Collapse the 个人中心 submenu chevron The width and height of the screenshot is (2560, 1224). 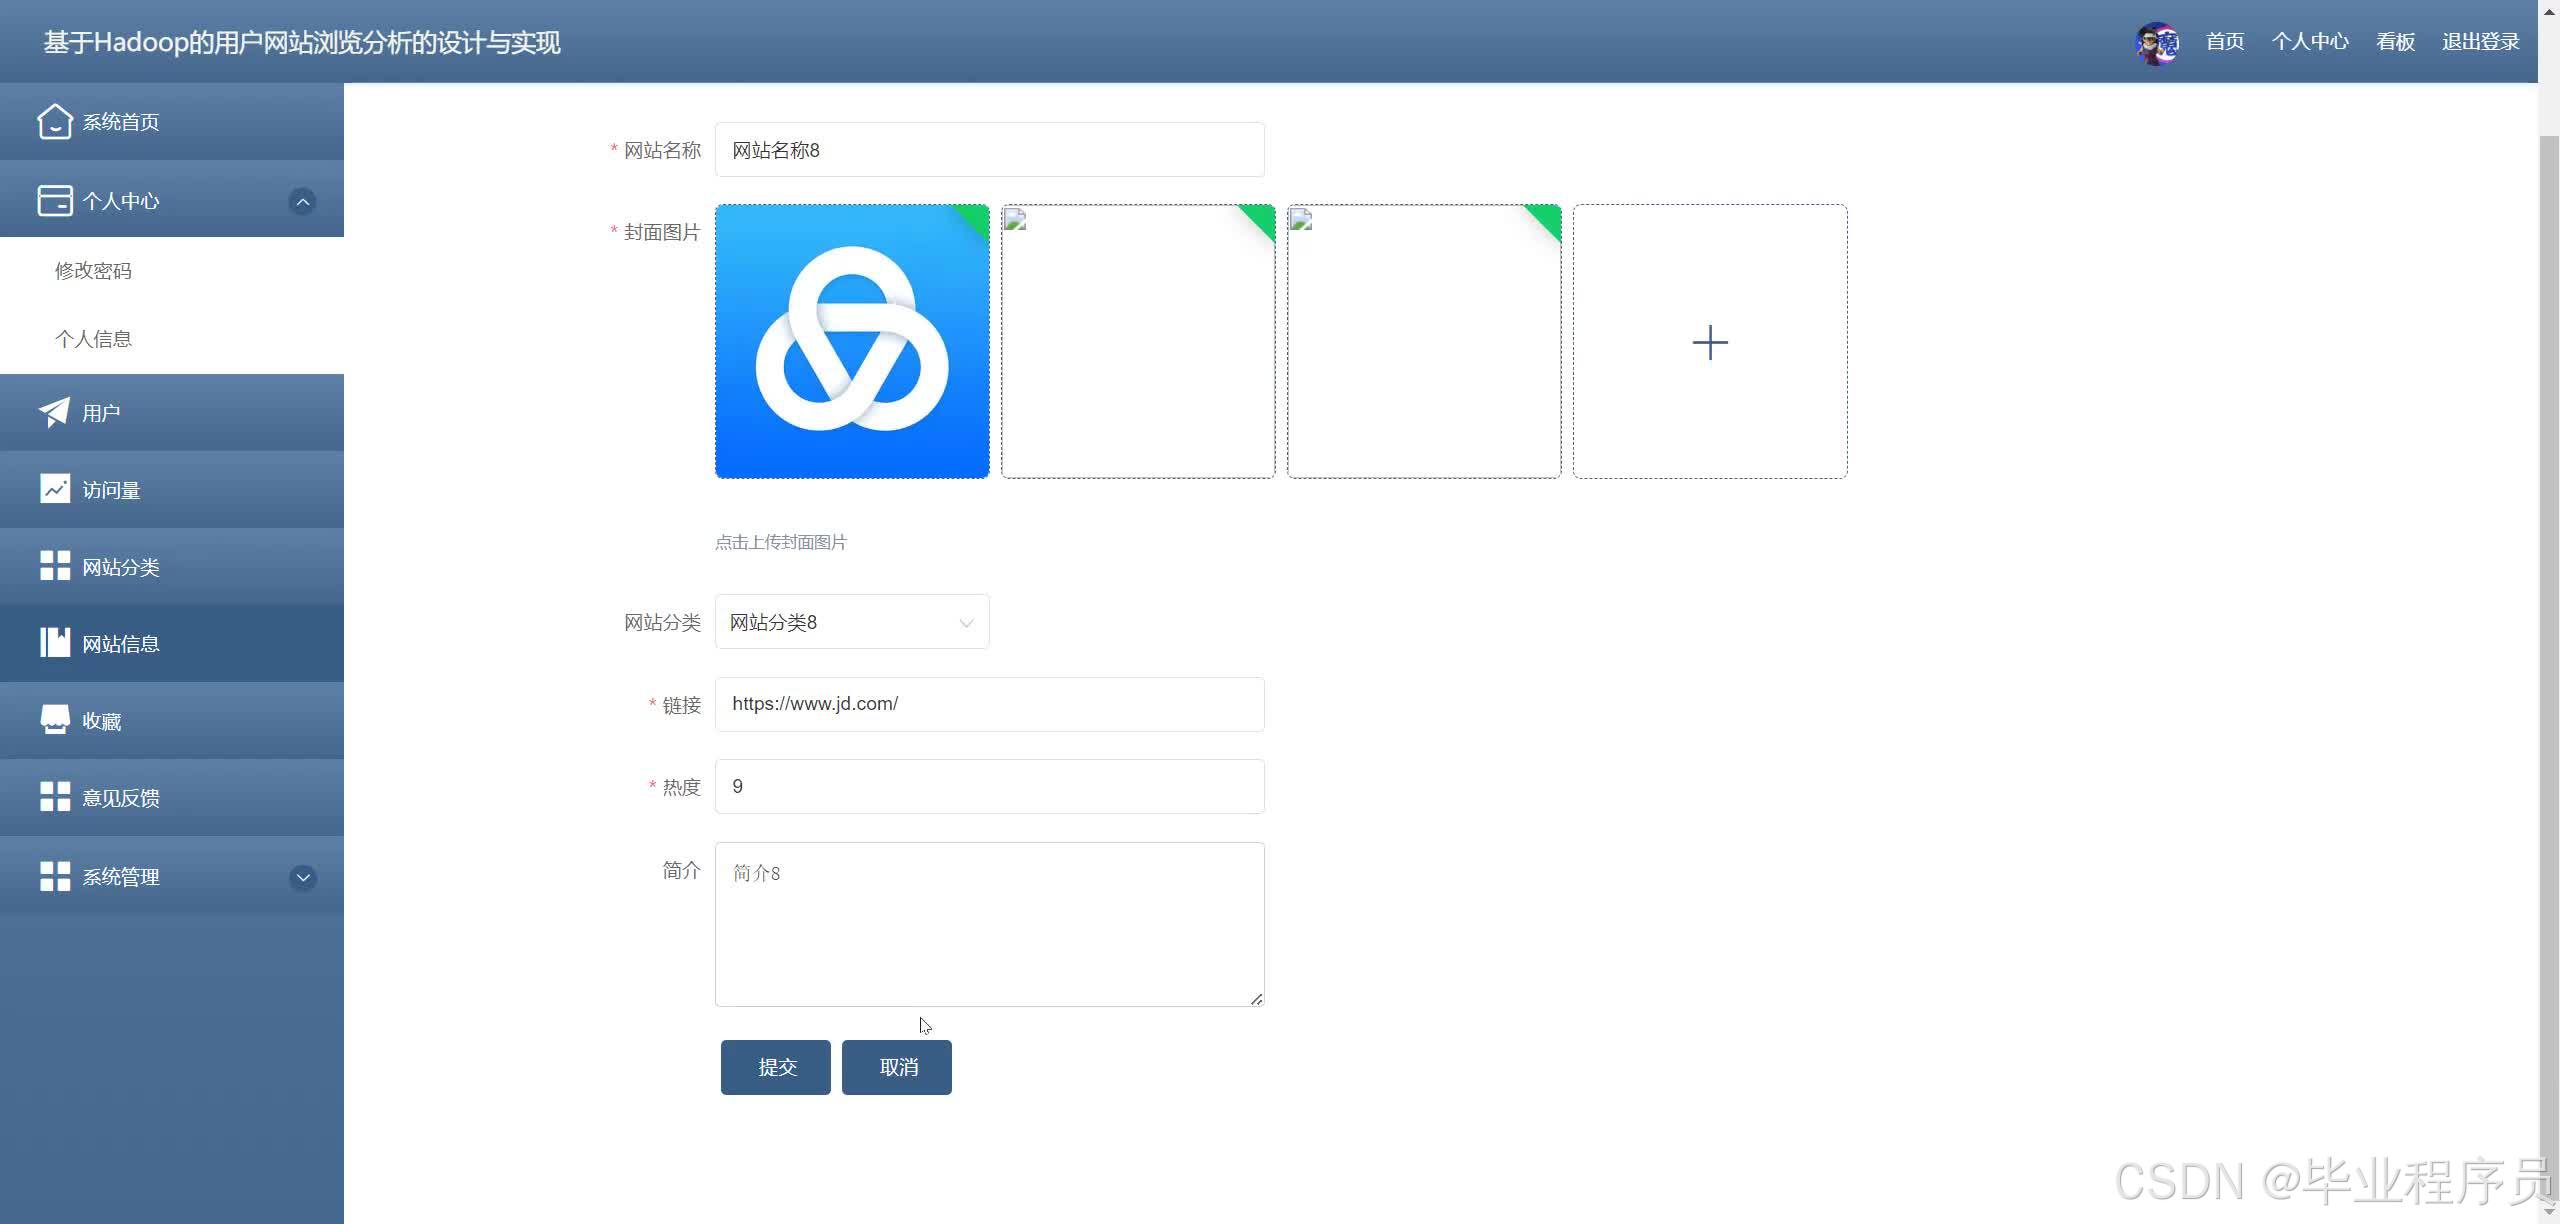point(302,202)
